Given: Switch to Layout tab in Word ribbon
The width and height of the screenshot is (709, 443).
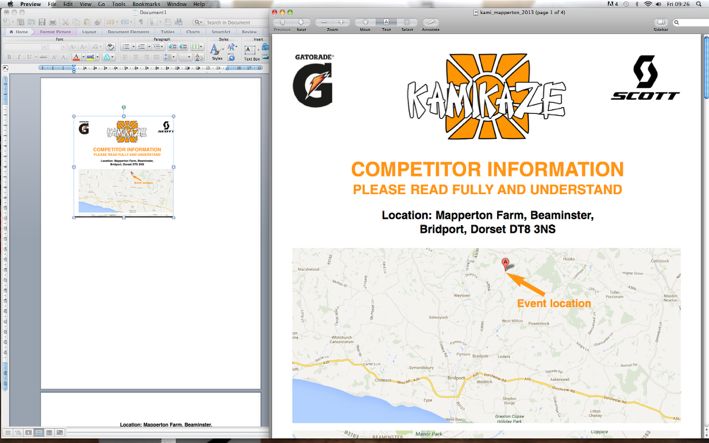Looking at the screenshot, I should [x=89, y=32].
